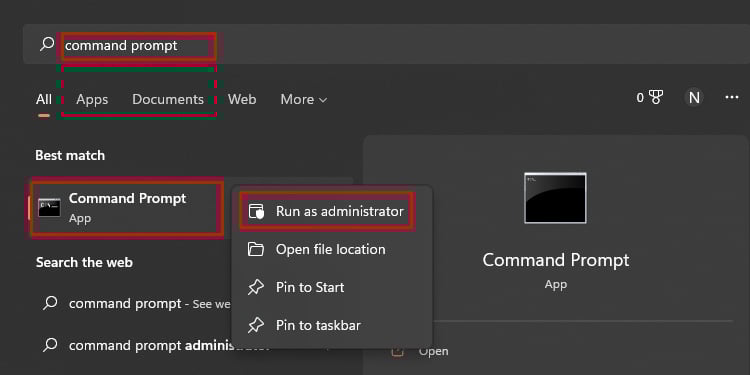Image resolution: width=750 pixels, height=375 pixels.
Task: Open the three-dot options menu
Action: coord(731,98)
